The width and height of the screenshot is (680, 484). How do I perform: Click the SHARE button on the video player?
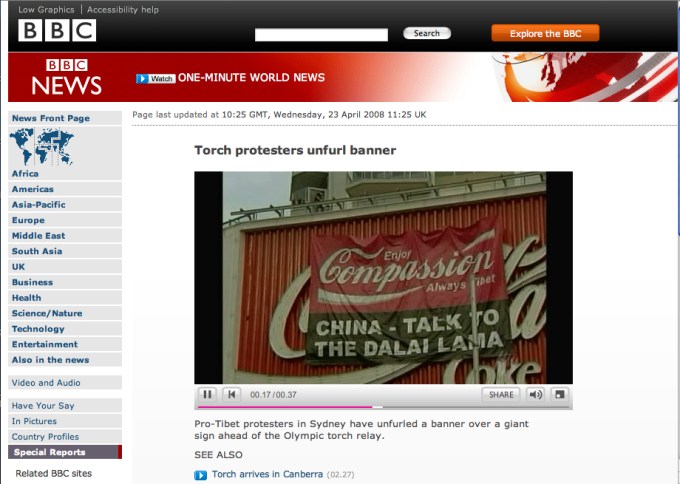[x=501, y=395]
